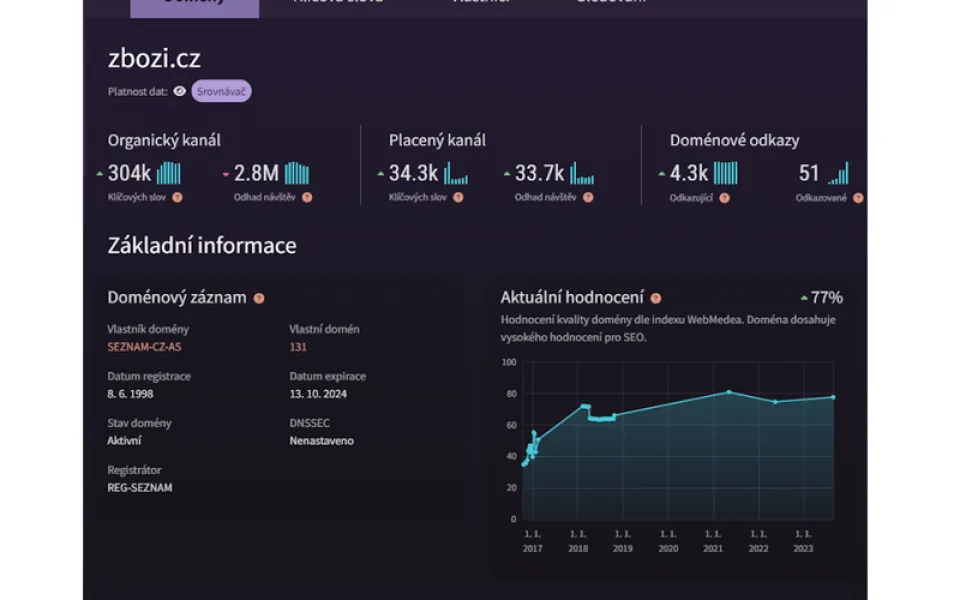Viewport: 960px width, 600px height.
Task: Open the help icon next to Odkazované
Action: 858,198
